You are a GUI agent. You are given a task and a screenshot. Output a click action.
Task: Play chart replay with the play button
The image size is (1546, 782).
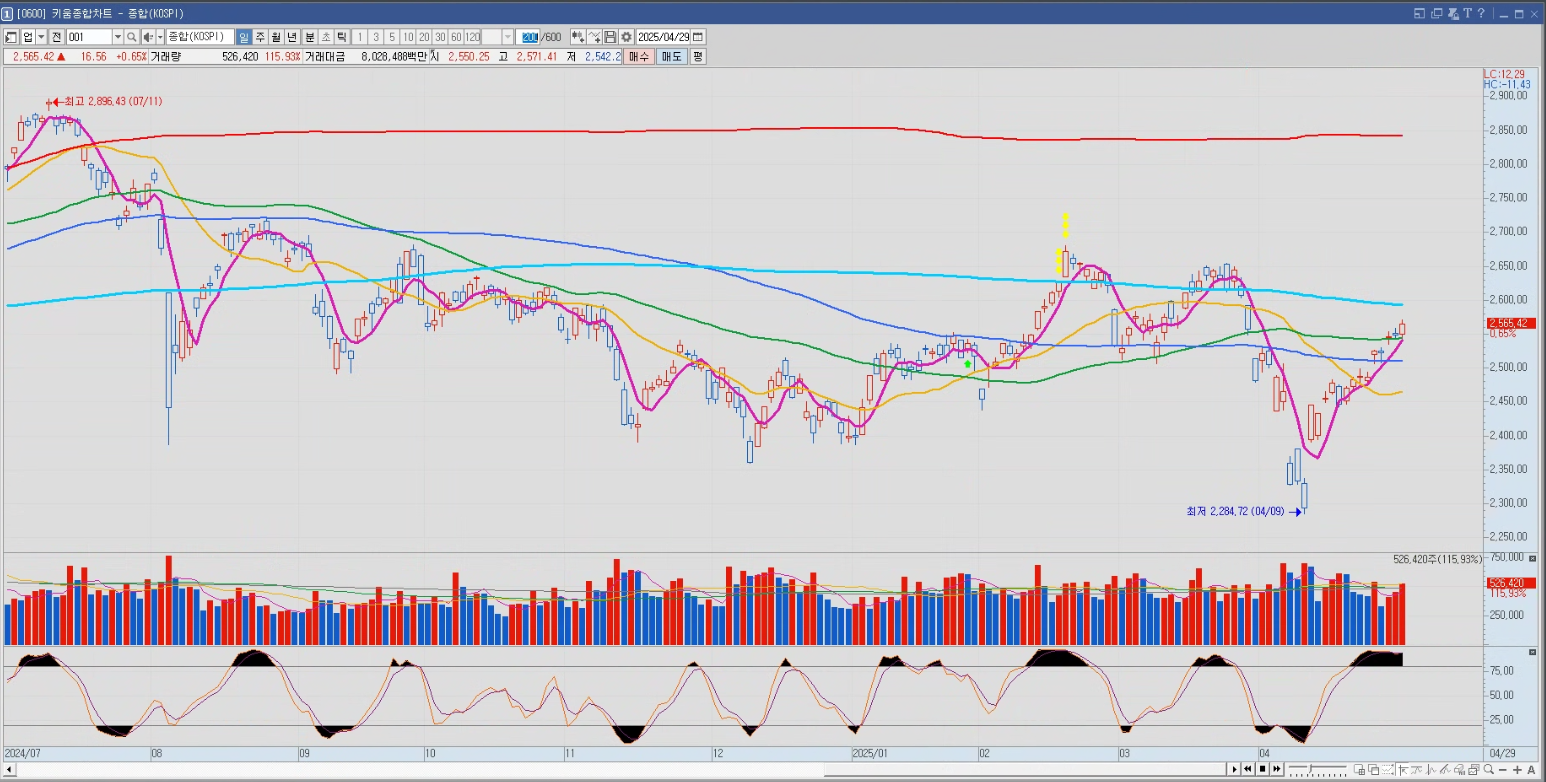(1234, 769)
